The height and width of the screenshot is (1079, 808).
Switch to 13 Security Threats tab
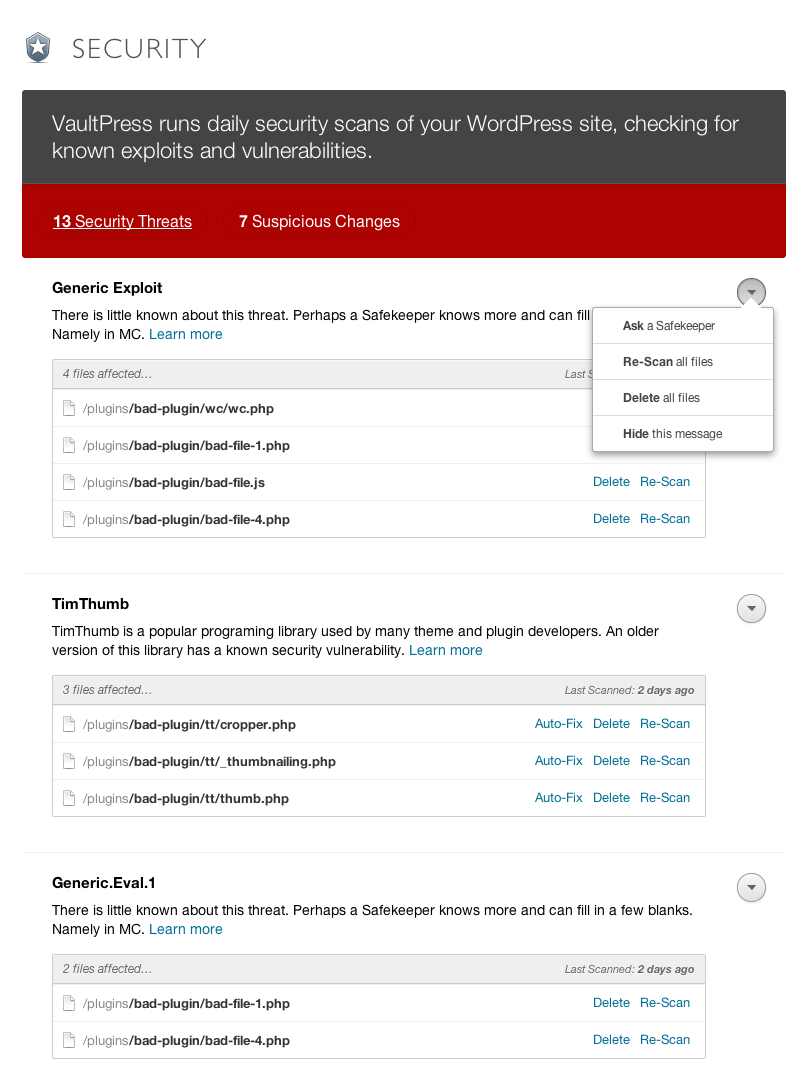122,221
